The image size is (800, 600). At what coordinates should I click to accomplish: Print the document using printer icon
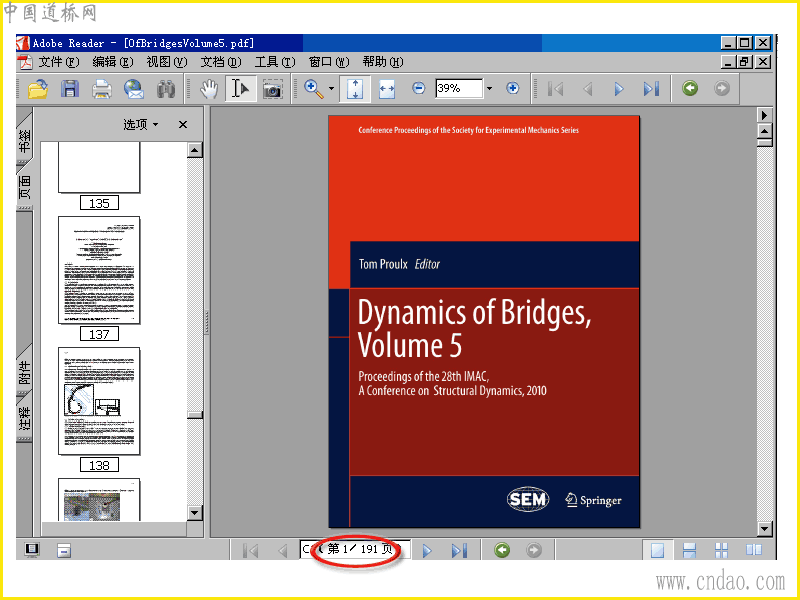click(101, 89)
